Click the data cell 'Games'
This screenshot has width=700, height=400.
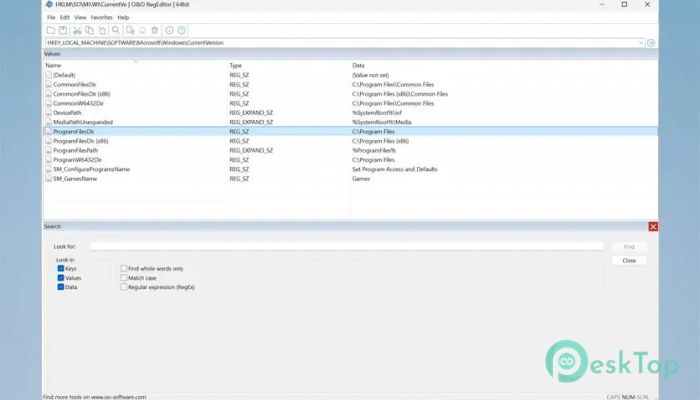click(x=361, y=178)
